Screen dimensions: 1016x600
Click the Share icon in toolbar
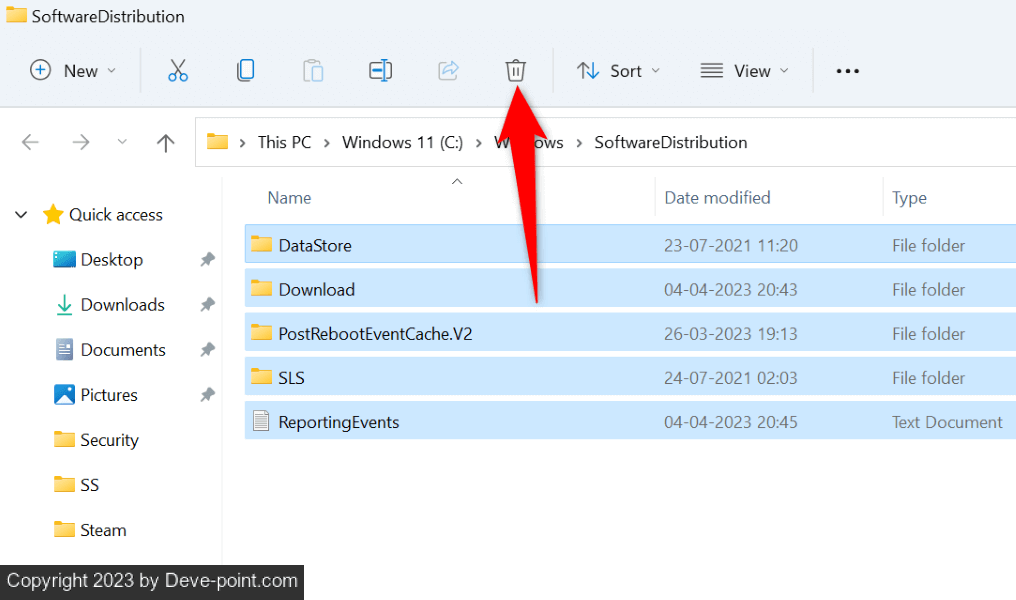[448, 71]
